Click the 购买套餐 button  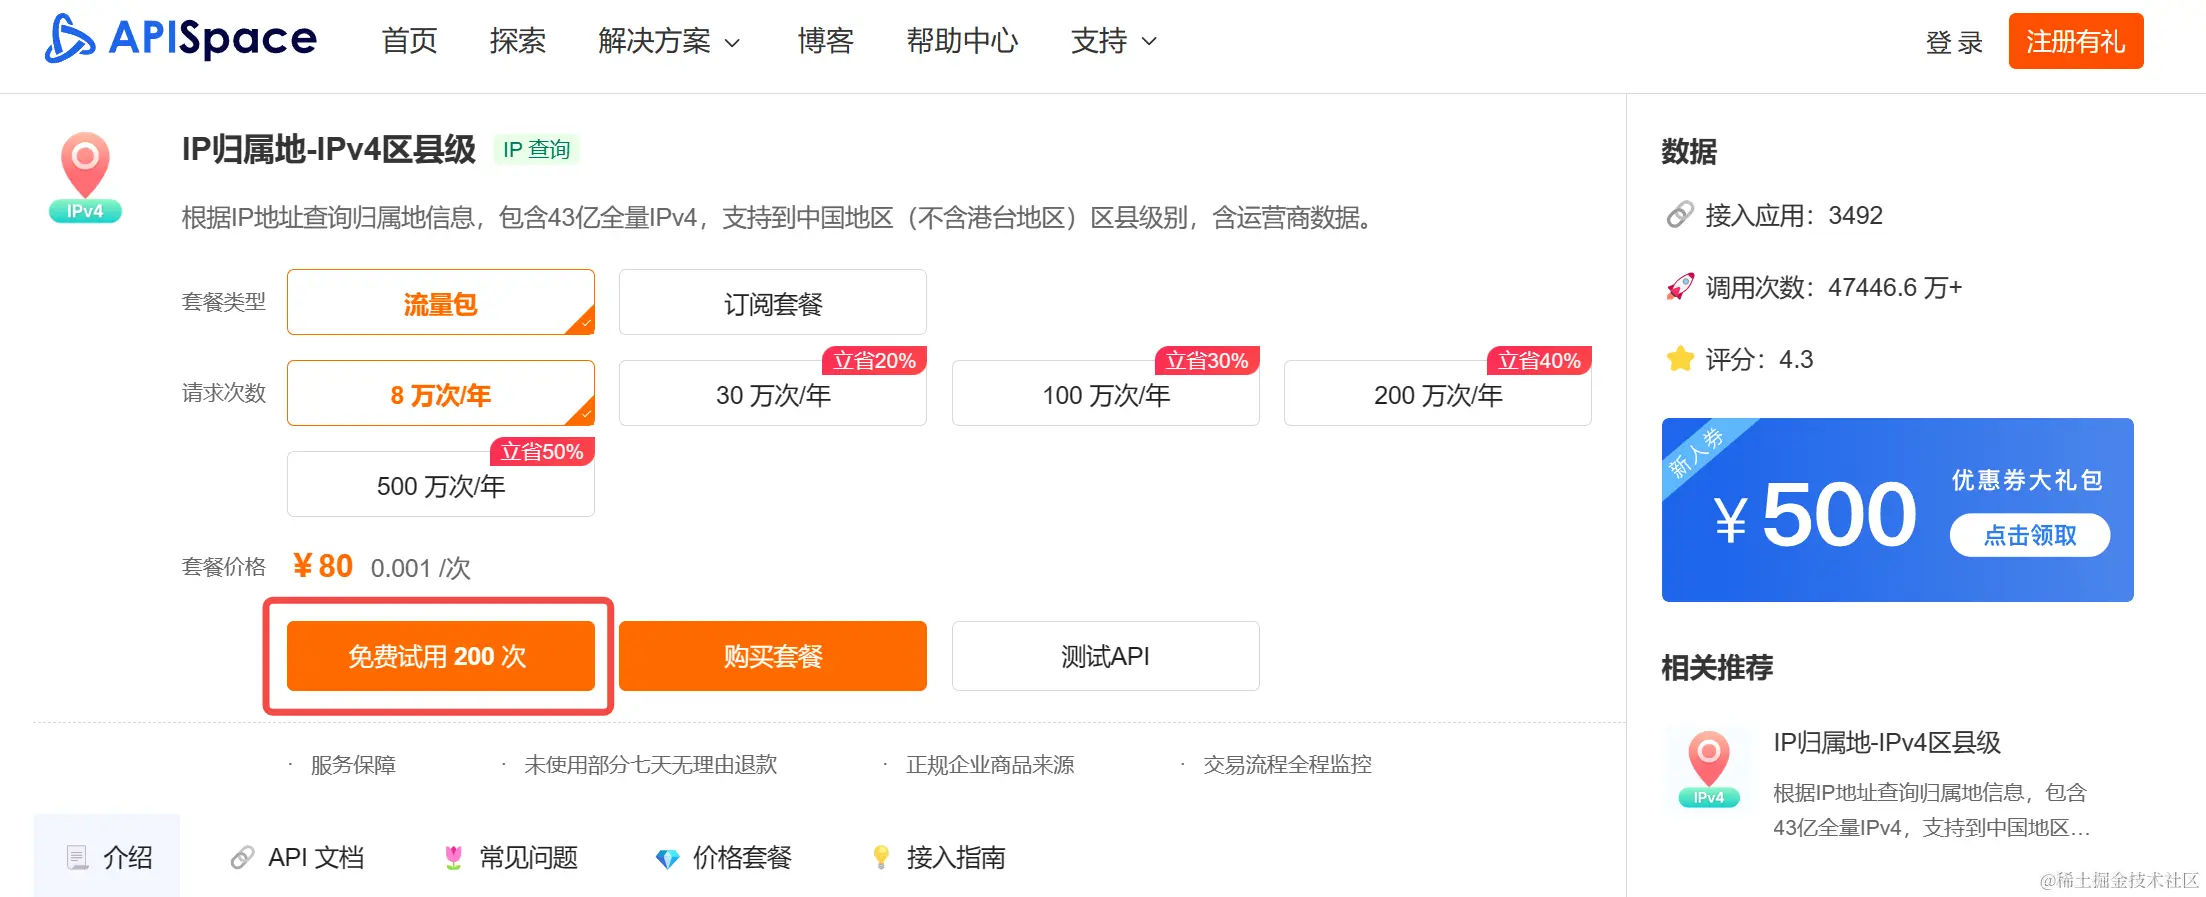[773, 656]
